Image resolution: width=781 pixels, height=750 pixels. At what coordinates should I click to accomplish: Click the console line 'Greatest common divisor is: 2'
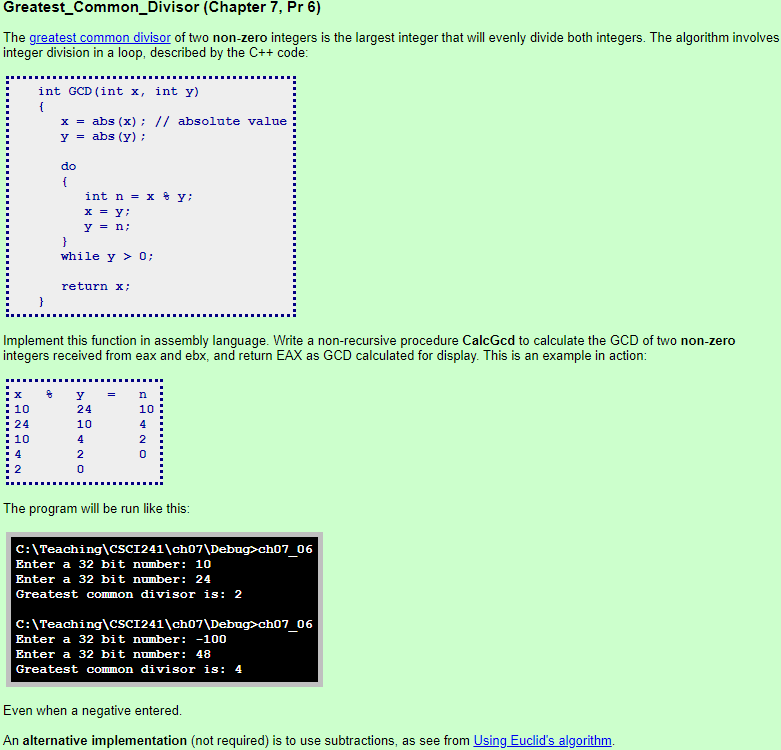(x=129, y=594)
